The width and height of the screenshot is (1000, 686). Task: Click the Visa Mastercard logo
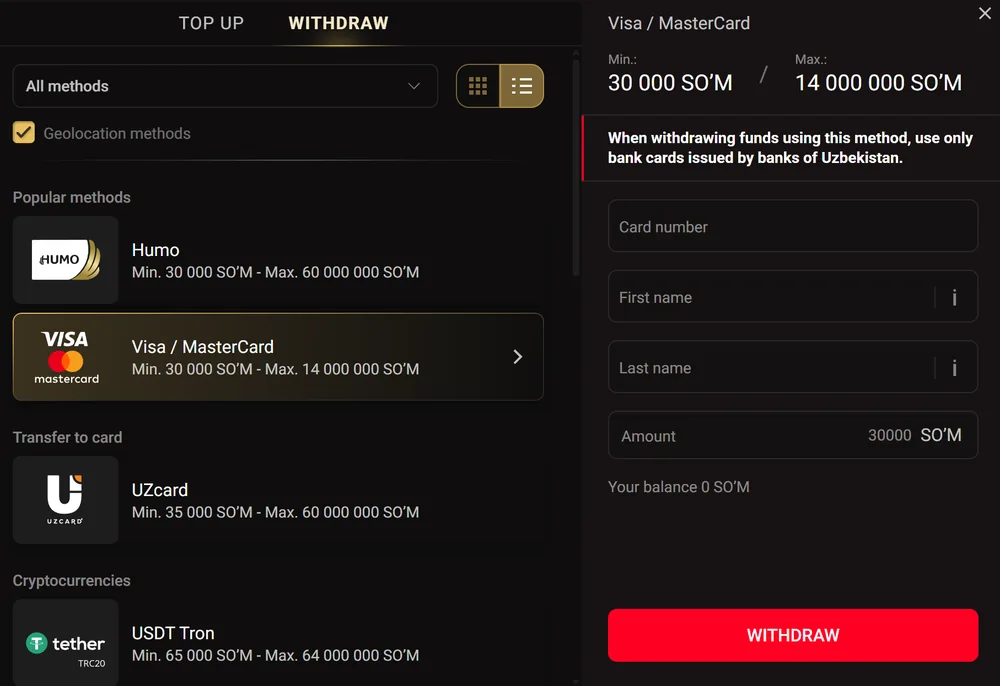[66, 357]
